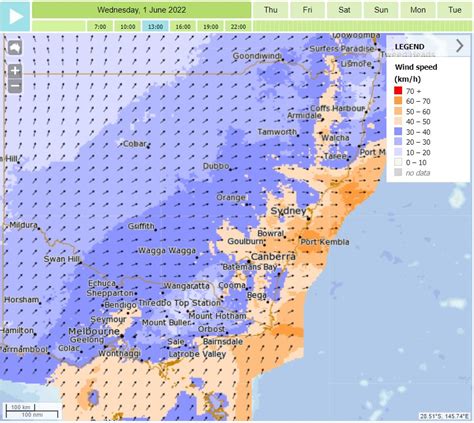Click the Wagga Wagga map label

(167, 251)
